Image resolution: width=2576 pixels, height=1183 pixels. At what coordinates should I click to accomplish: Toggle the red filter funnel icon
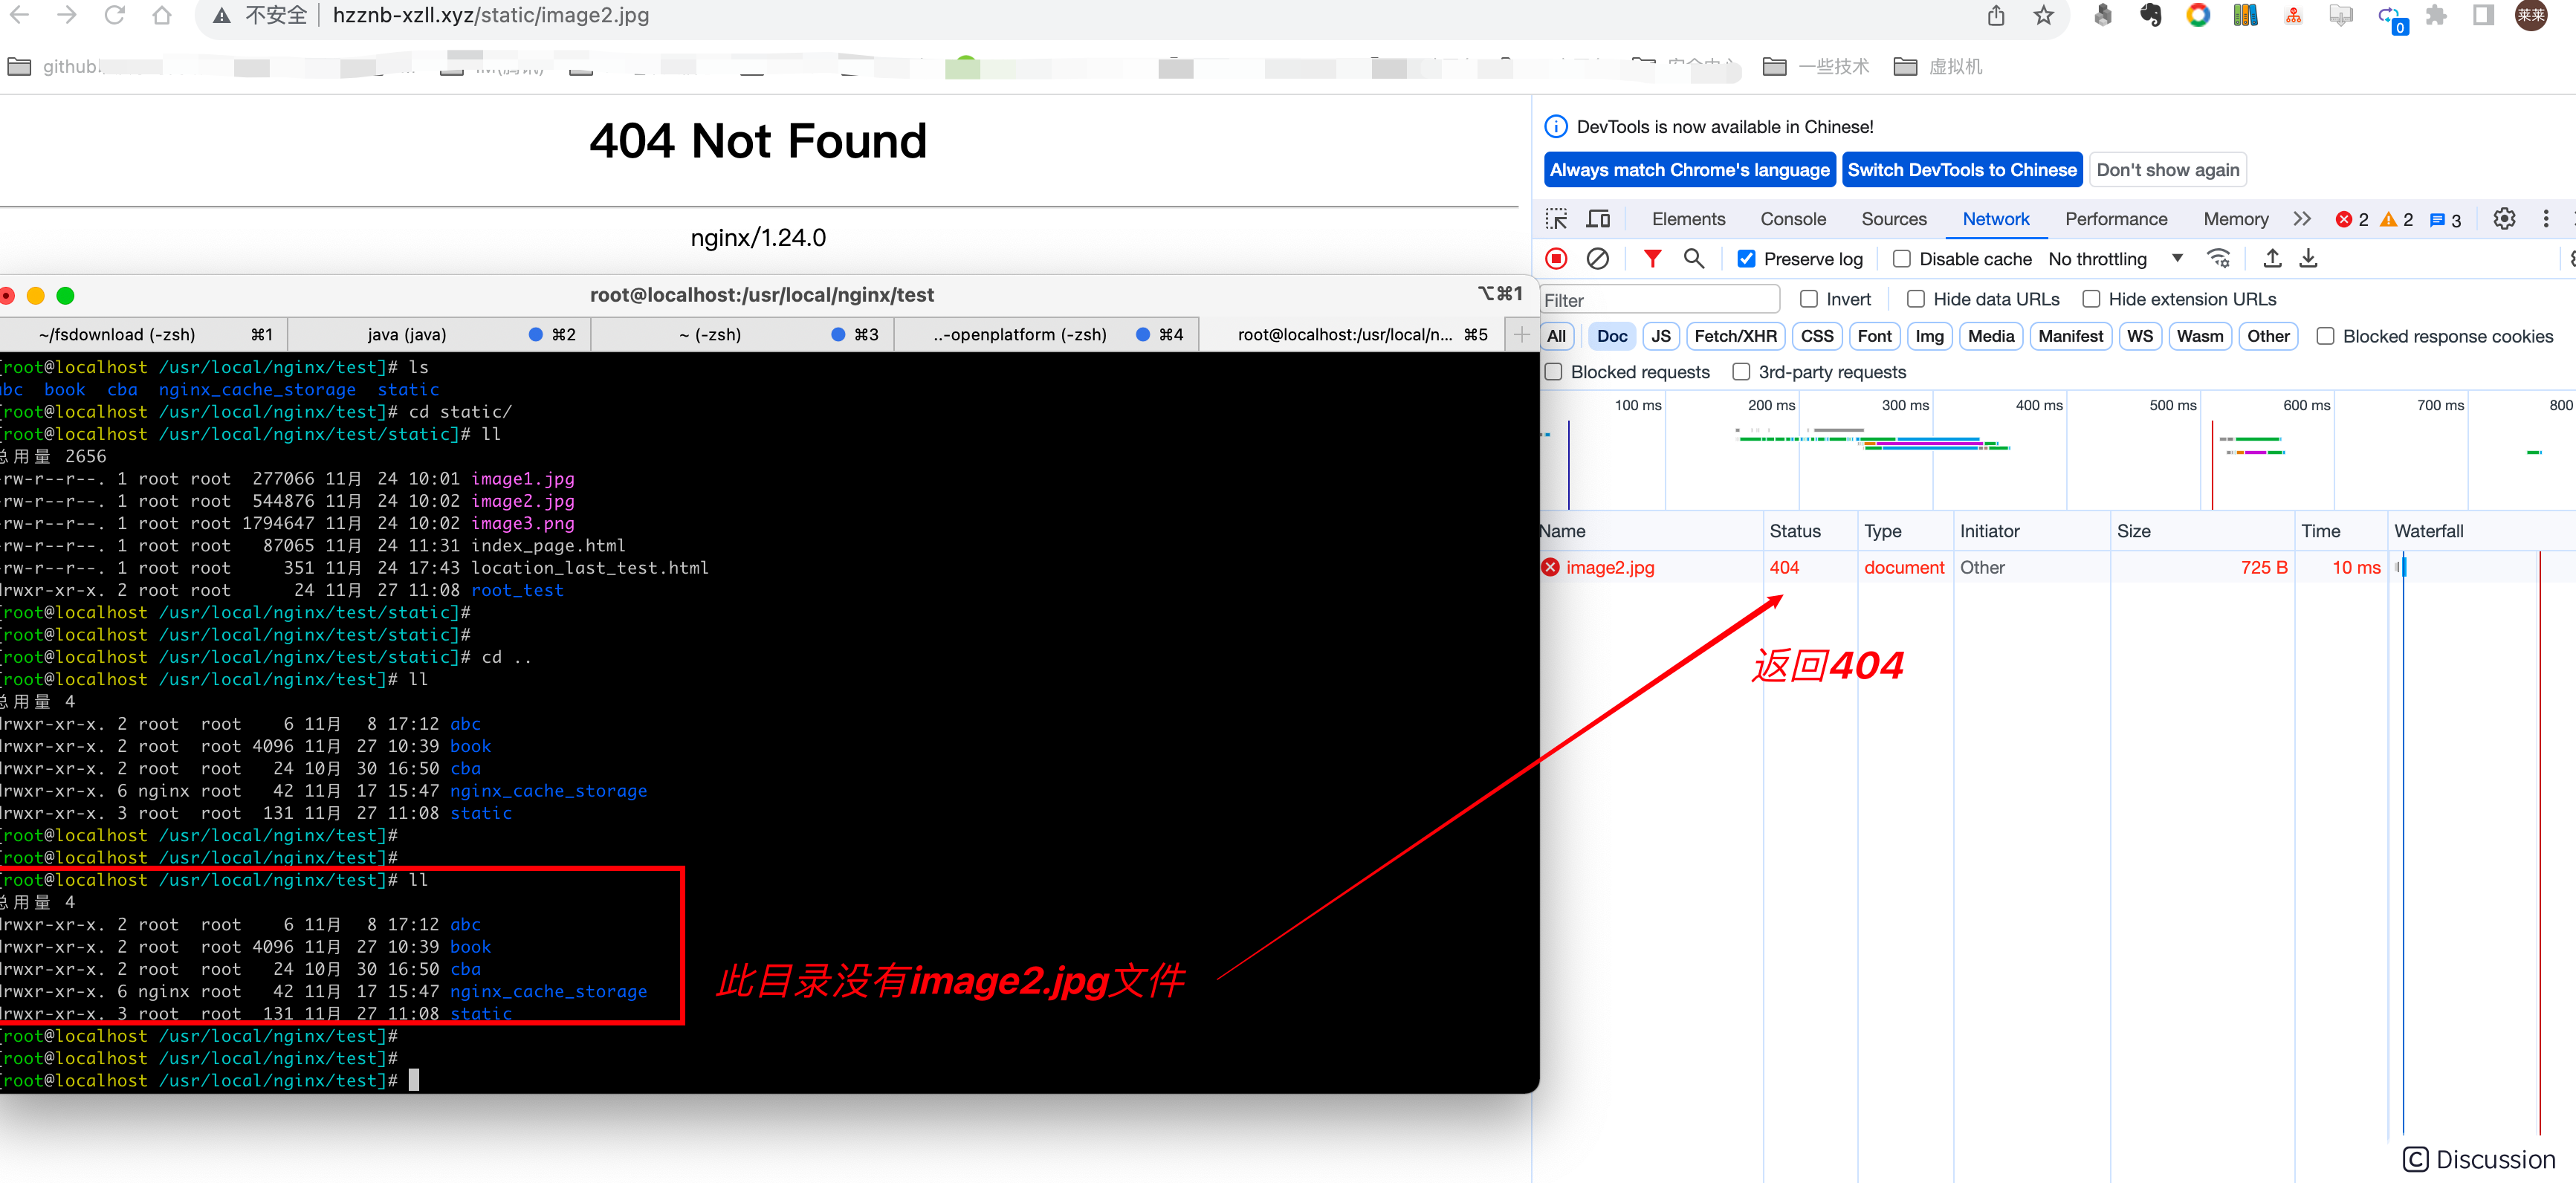point(1652,259)
